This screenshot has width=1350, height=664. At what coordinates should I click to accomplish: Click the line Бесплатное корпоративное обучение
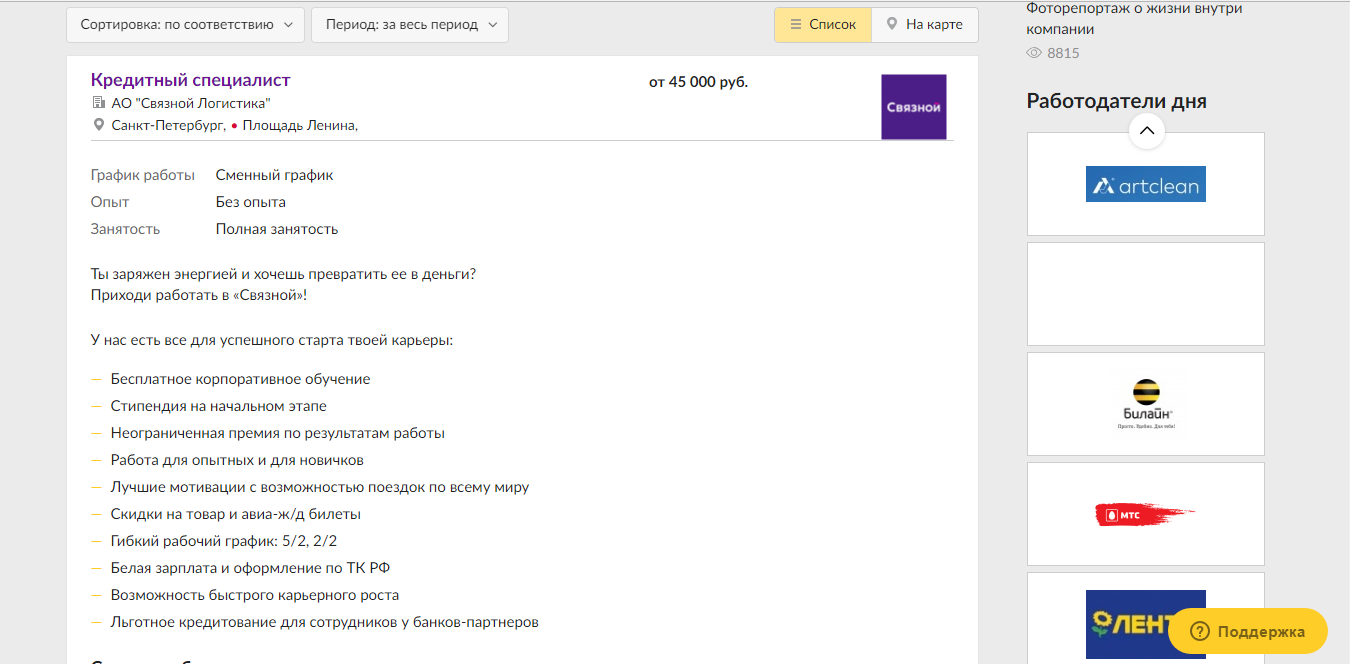[x=241, y=379]
